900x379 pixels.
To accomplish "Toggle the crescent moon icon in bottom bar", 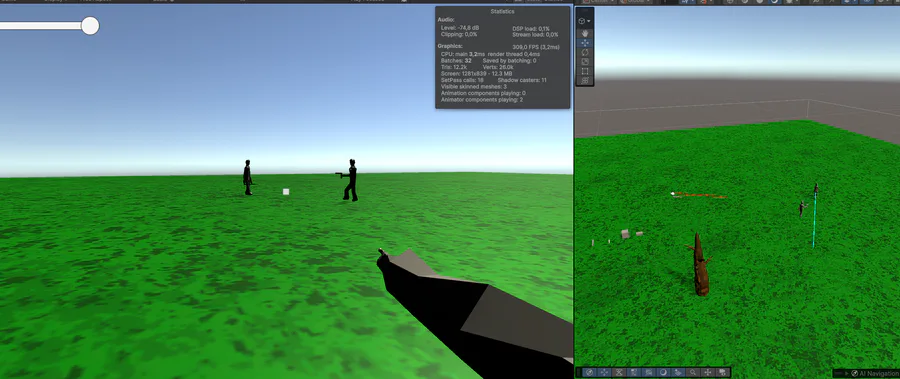I will click(x=664, y=372).
